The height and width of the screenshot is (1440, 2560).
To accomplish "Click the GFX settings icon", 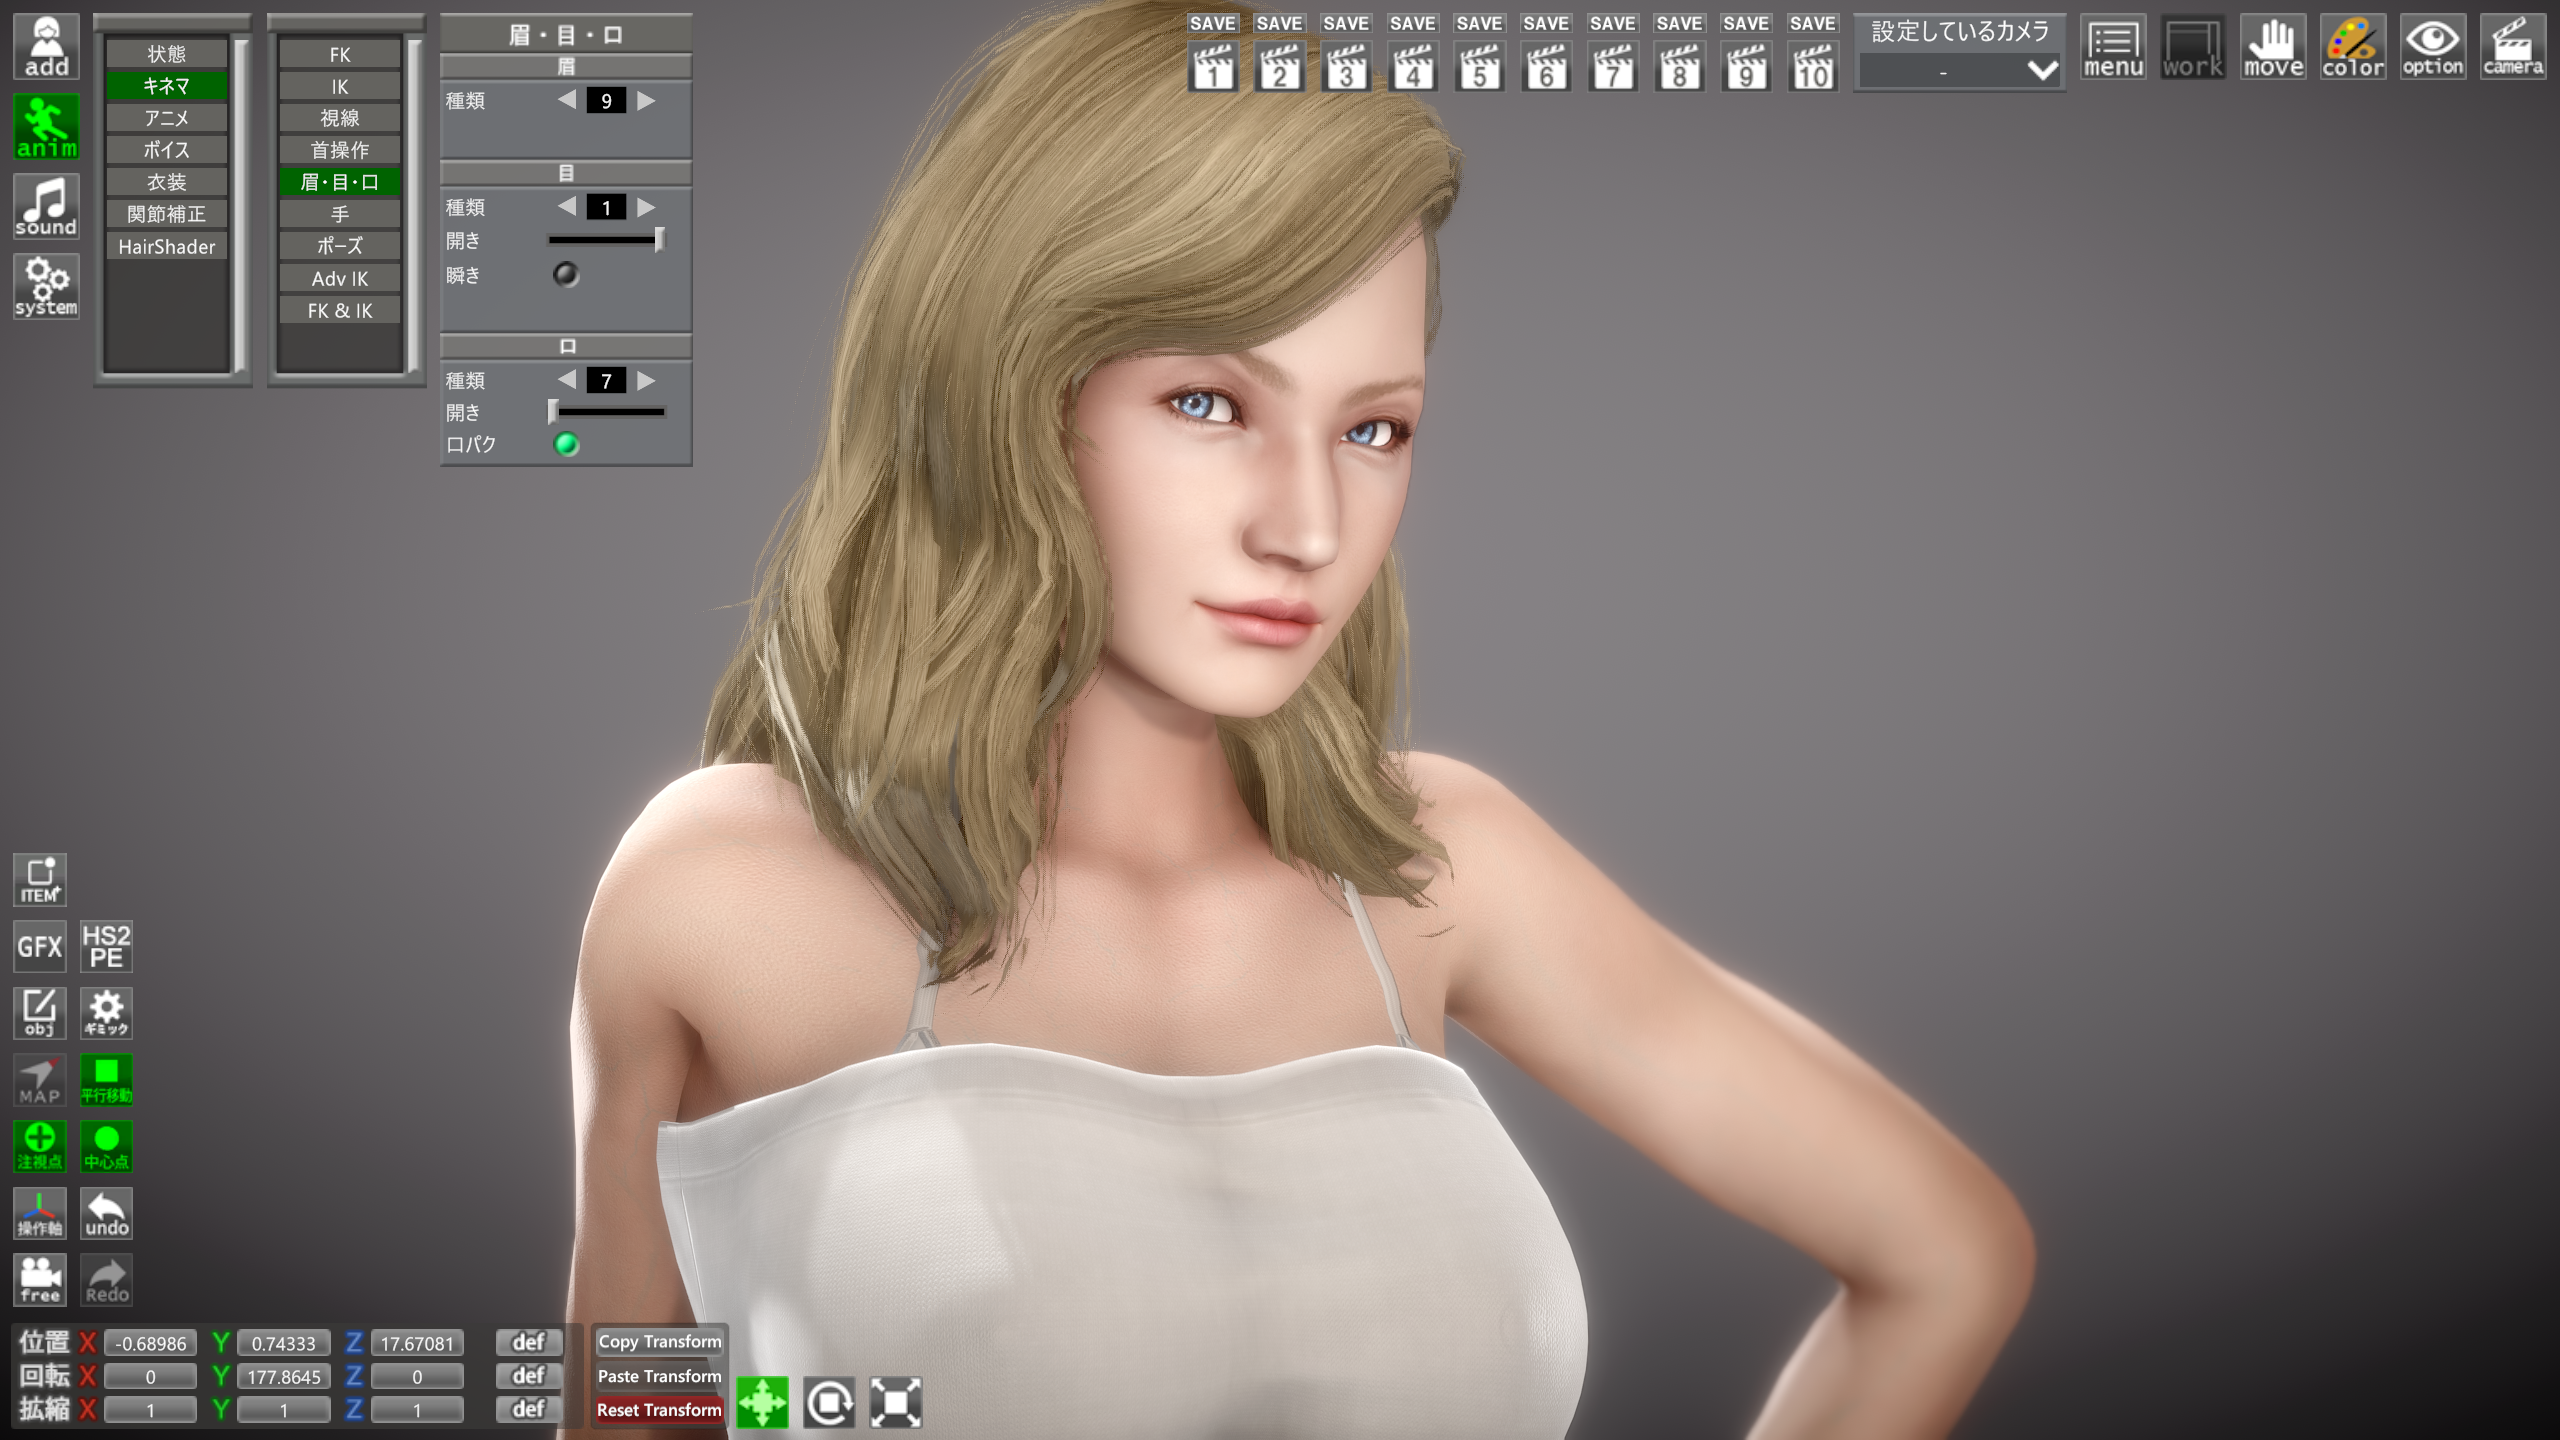I will [40, 946].
